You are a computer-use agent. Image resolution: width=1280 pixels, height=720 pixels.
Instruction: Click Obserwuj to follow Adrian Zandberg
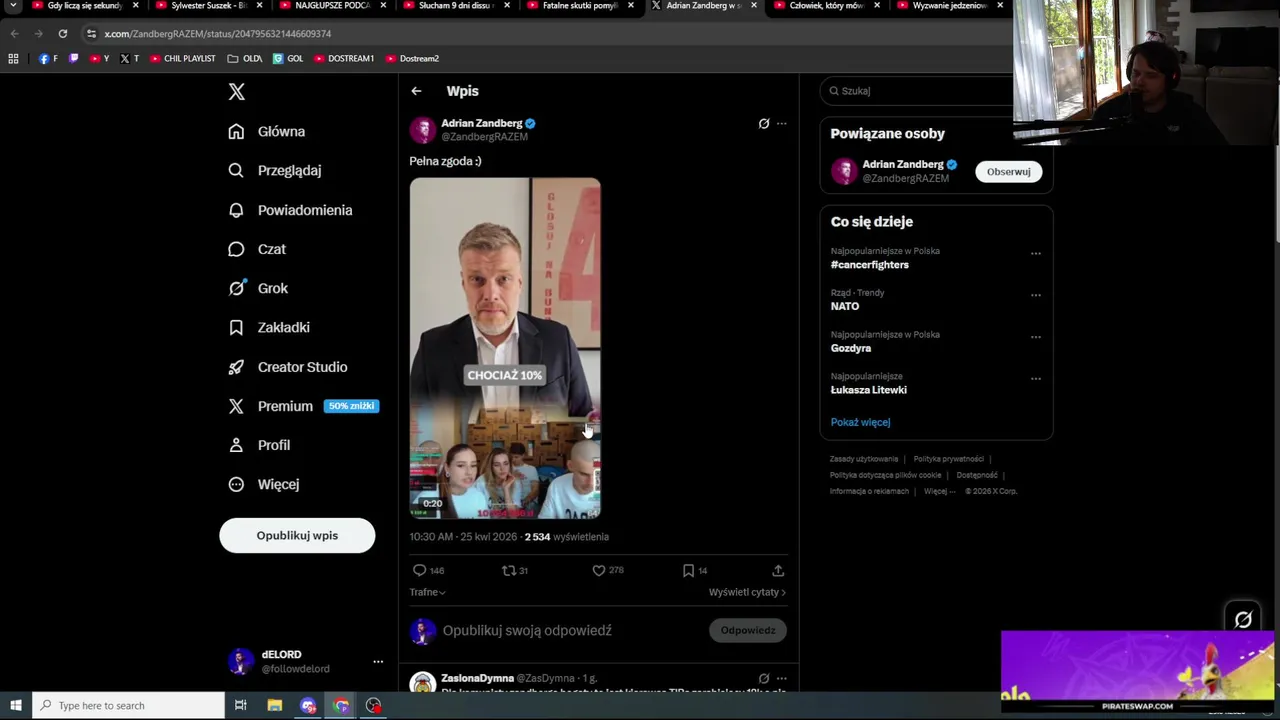click(x=1008, y=171)
